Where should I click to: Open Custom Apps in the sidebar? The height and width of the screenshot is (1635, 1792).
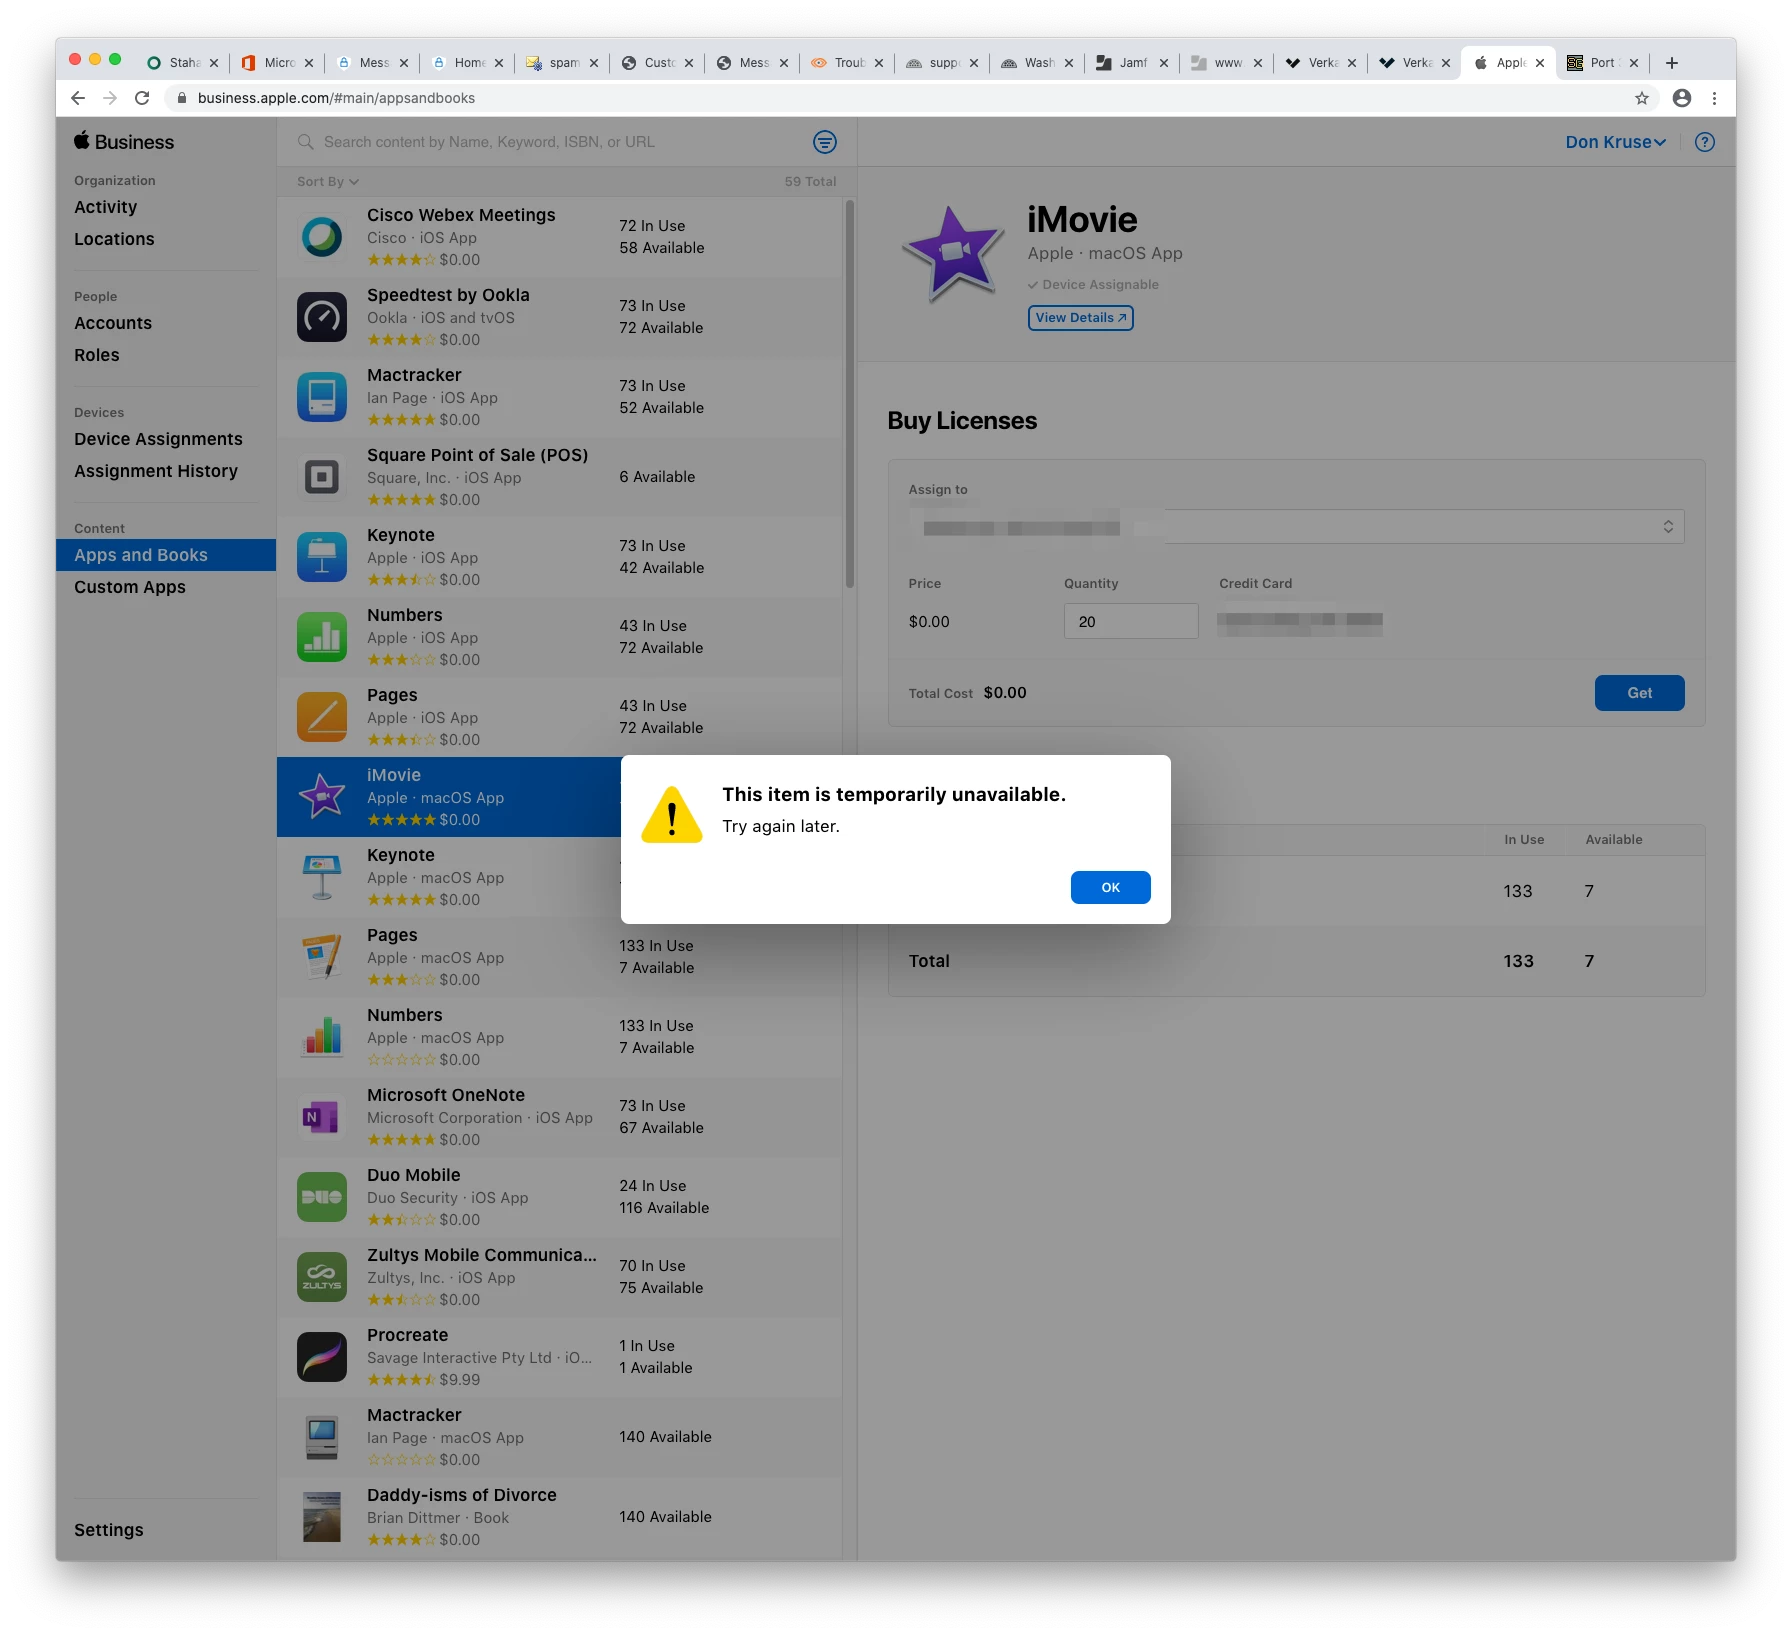click(x=130, y=587)
